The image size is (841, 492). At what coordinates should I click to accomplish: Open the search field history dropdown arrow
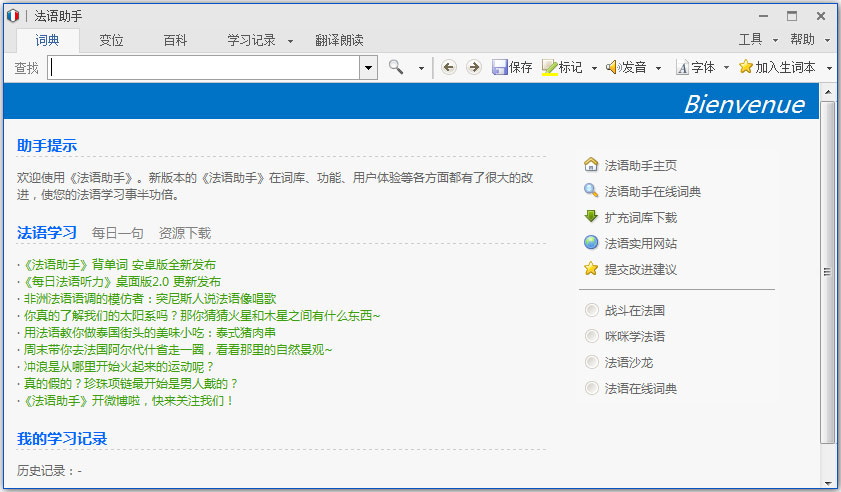tap(368, 67)
